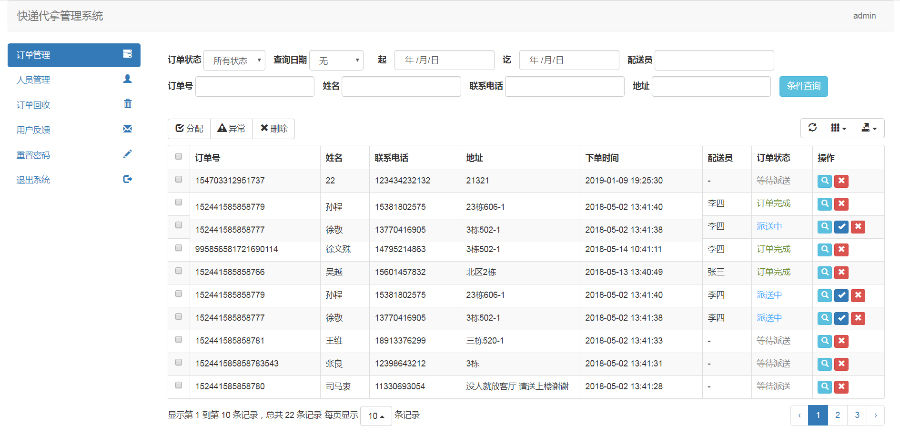
Task: Check the checkbox for order 152441585858760
Action: [x=179, y=384]
